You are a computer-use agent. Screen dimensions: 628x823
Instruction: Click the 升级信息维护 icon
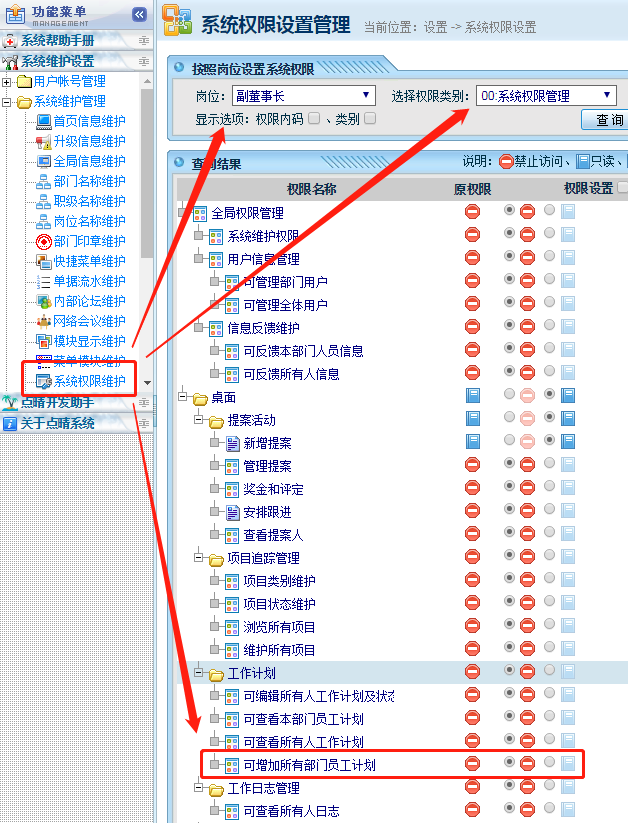point(43,142)
